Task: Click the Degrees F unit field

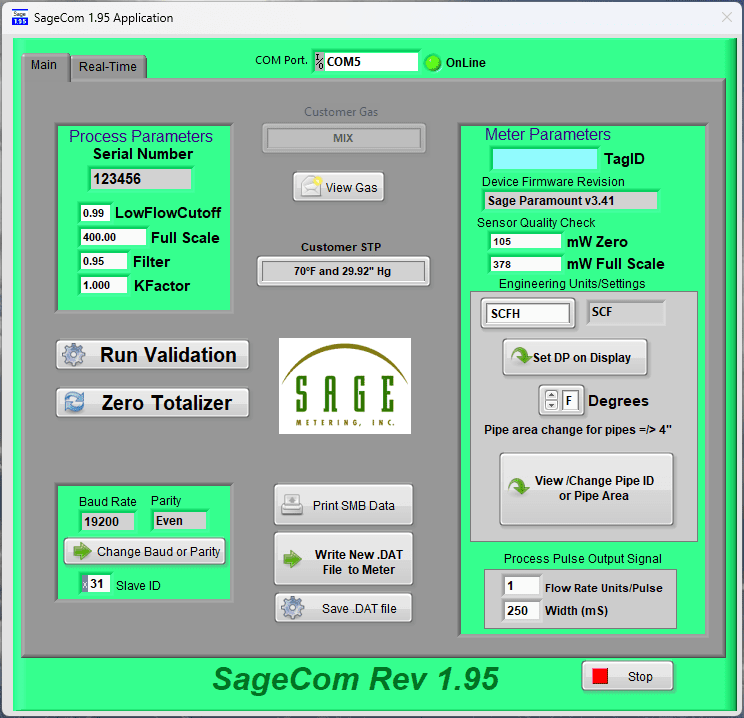Action: pyautogui.click(x=571, y=401)
